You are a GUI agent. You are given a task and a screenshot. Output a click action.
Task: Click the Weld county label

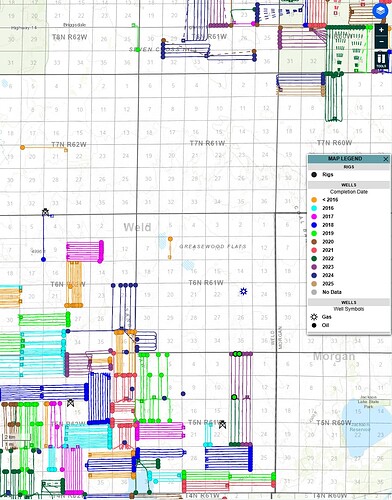(137, 227)
